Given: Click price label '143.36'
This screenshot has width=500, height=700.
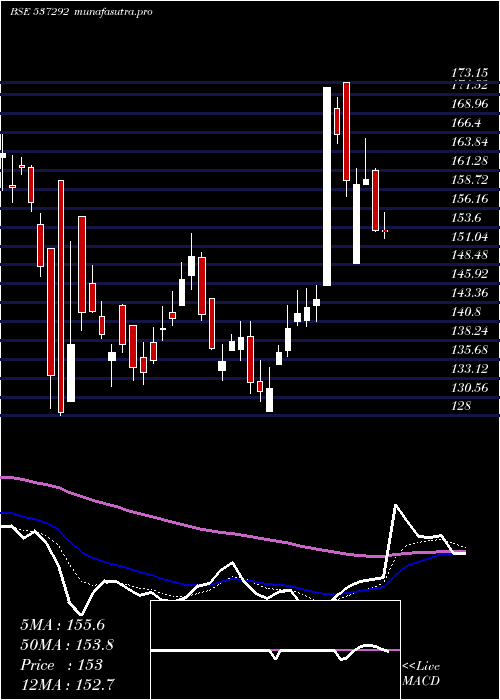Looking at the screenshot, I should coord(470,293).
